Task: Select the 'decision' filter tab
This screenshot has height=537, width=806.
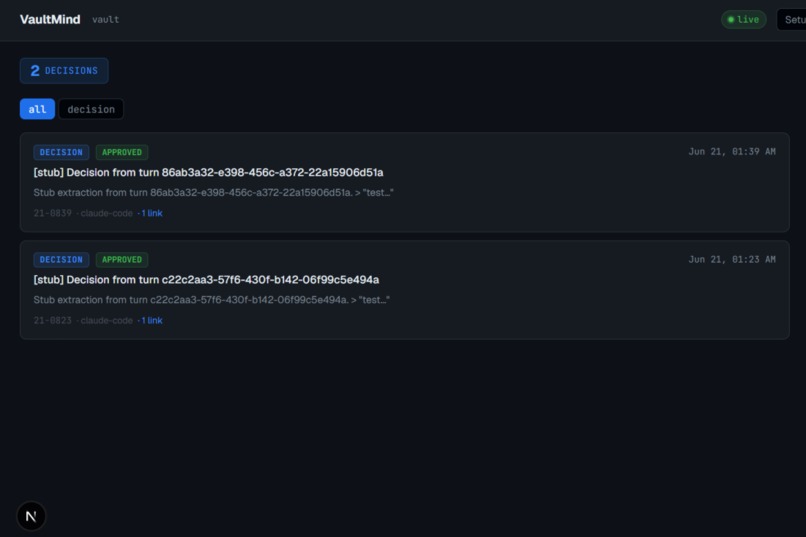Action: (91, 109)
